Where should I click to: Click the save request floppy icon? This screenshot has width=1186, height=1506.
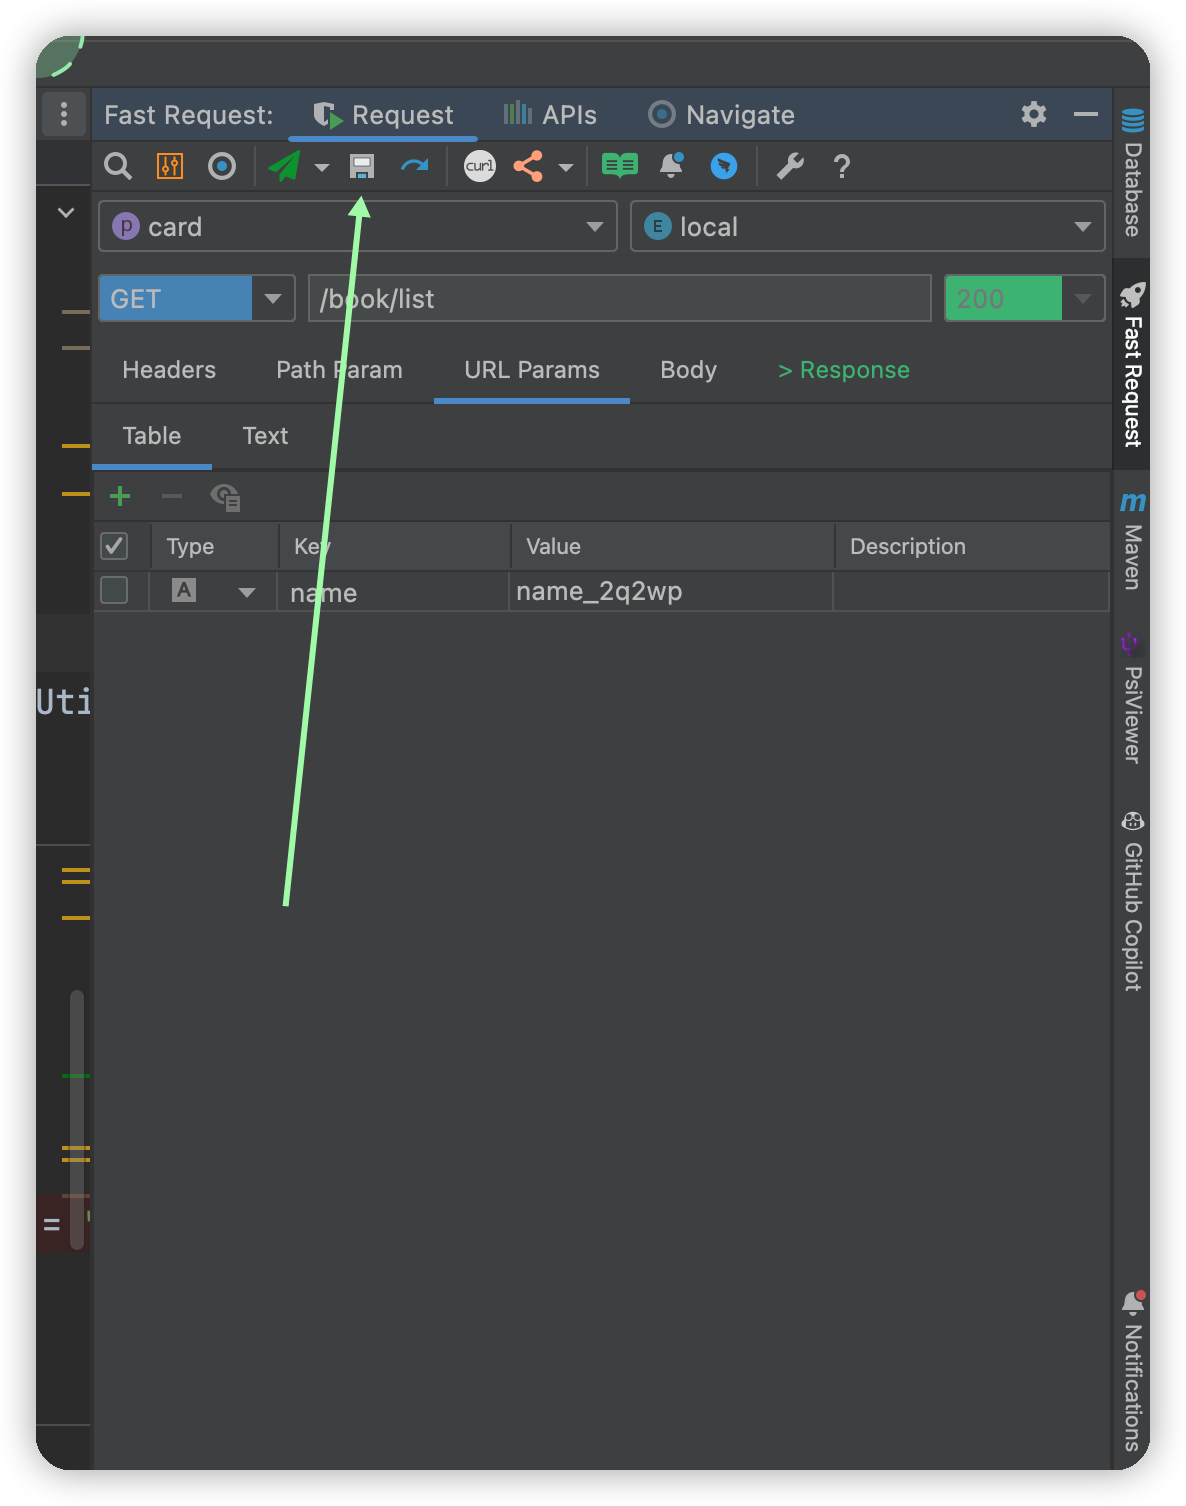(x=362, y=166)
